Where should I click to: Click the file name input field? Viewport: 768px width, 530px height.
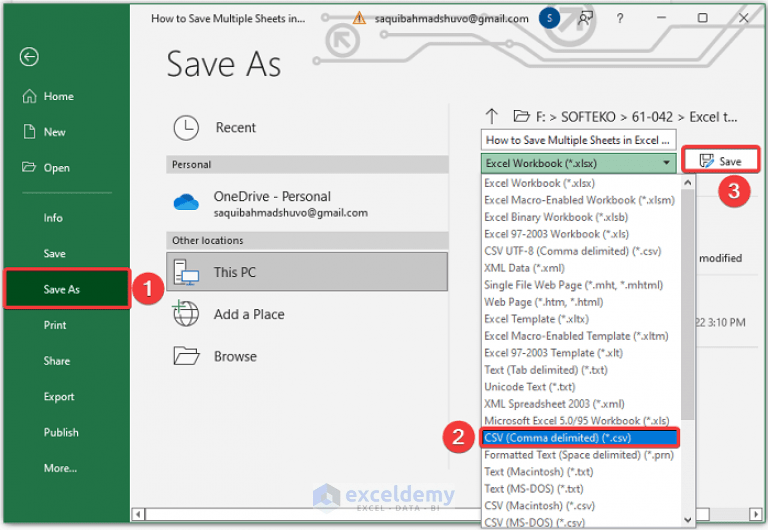(x=578, y=140)
